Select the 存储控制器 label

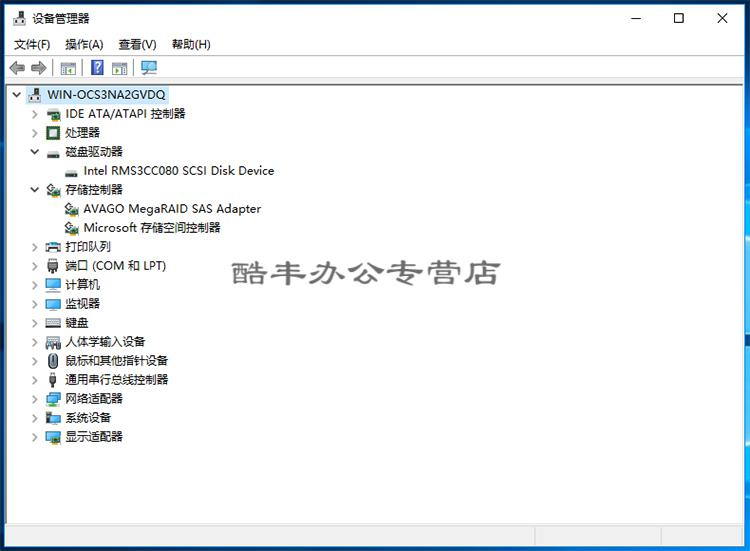click(x=94, y=190)
